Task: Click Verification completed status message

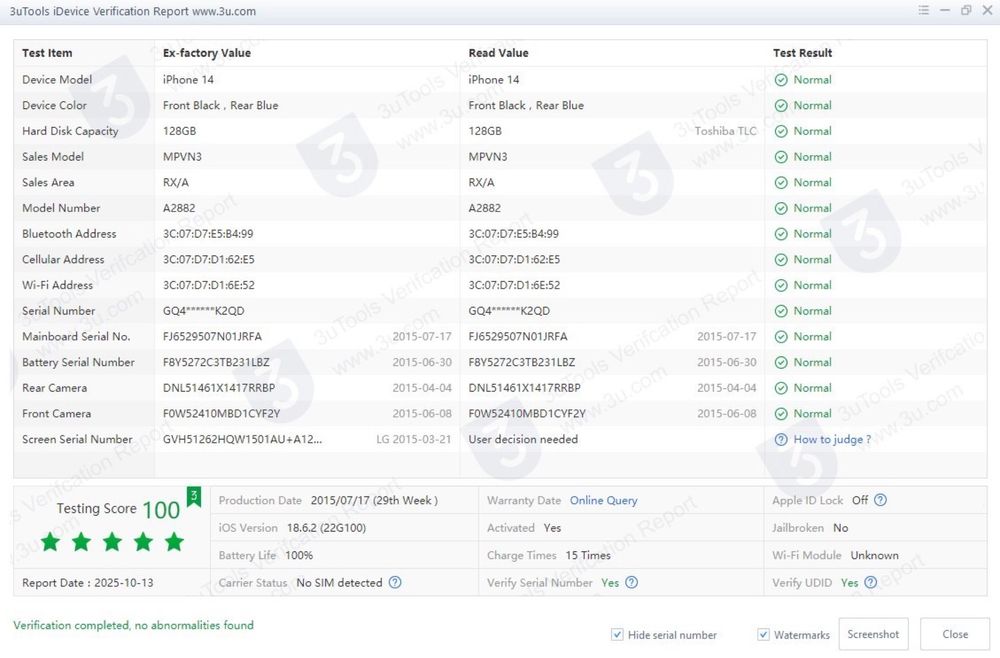Action: tap(133, 625)
